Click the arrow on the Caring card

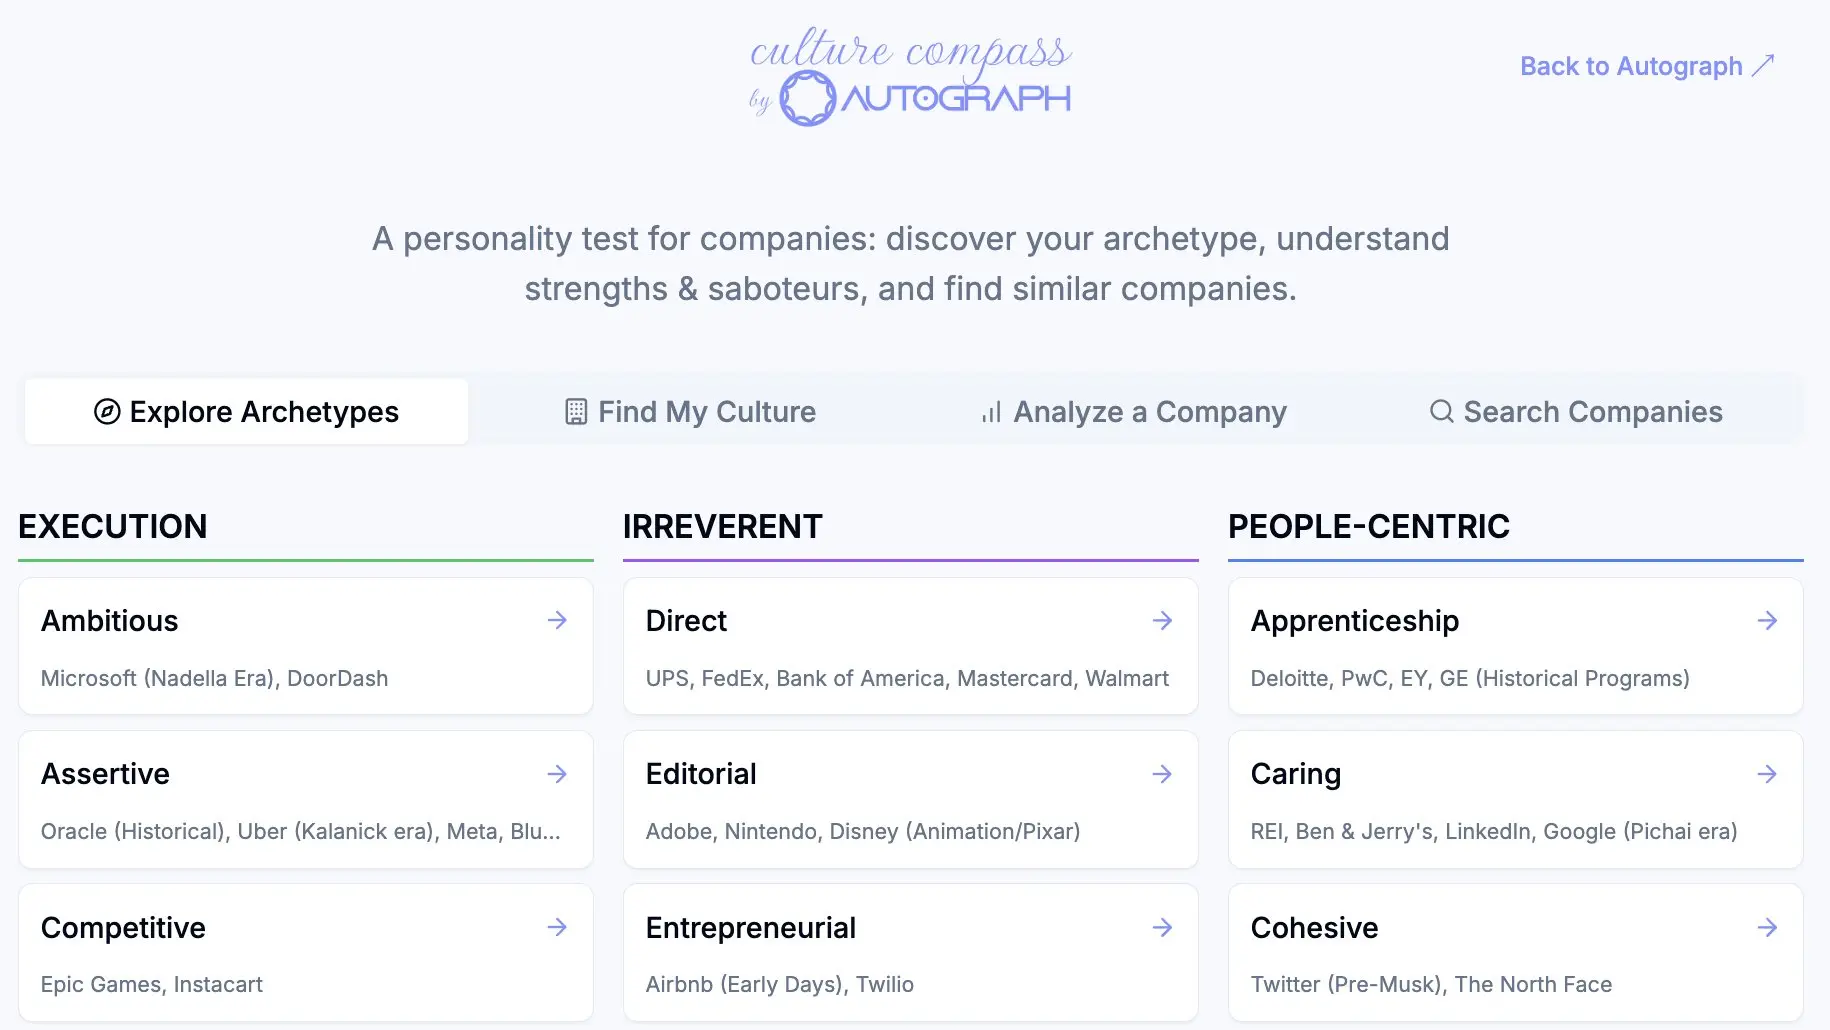(1768, 773)
